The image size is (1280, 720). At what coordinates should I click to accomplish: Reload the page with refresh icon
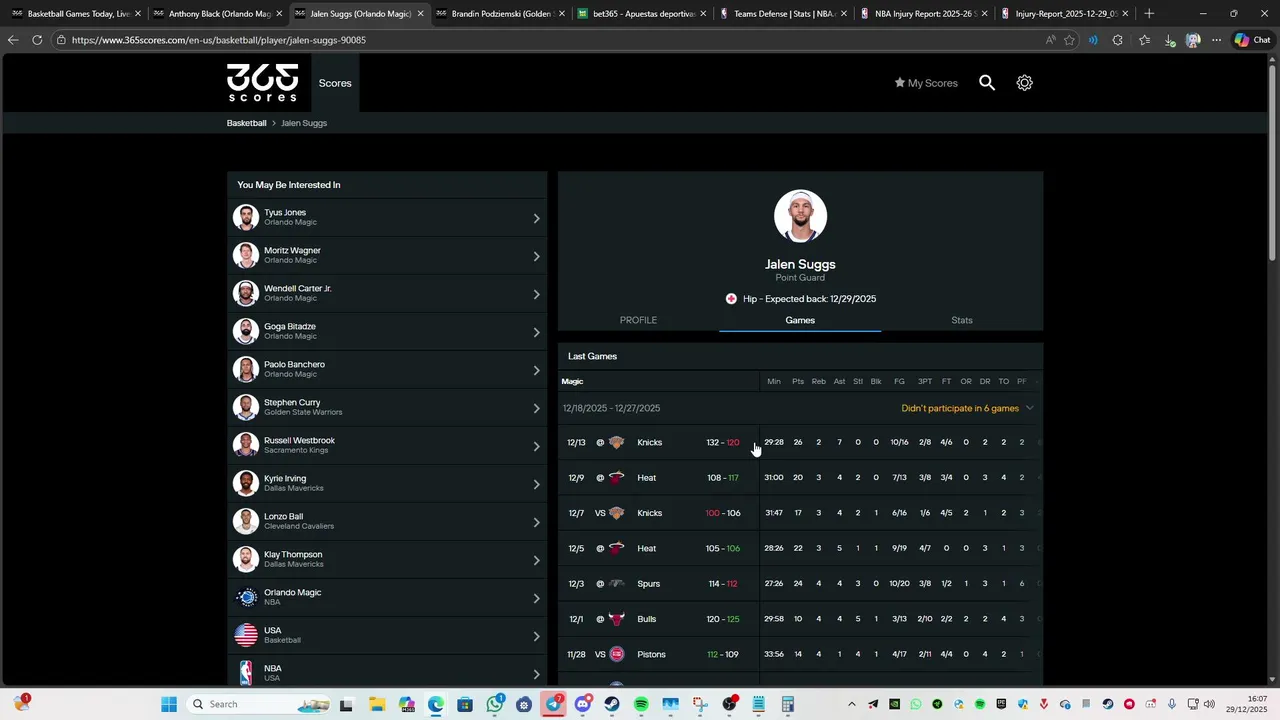37,40
